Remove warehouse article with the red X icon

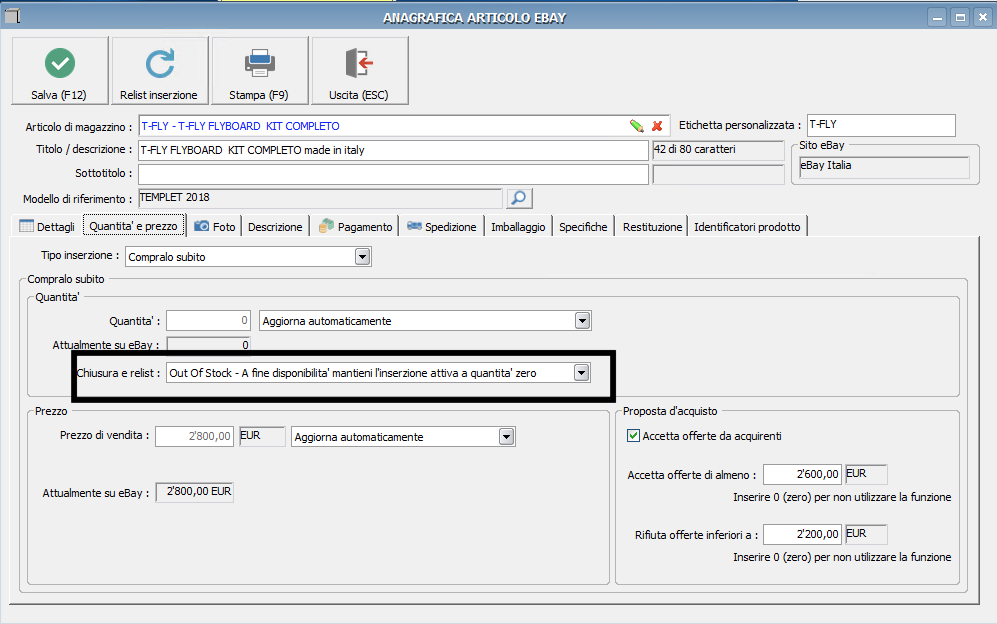(x=657, y=126)
